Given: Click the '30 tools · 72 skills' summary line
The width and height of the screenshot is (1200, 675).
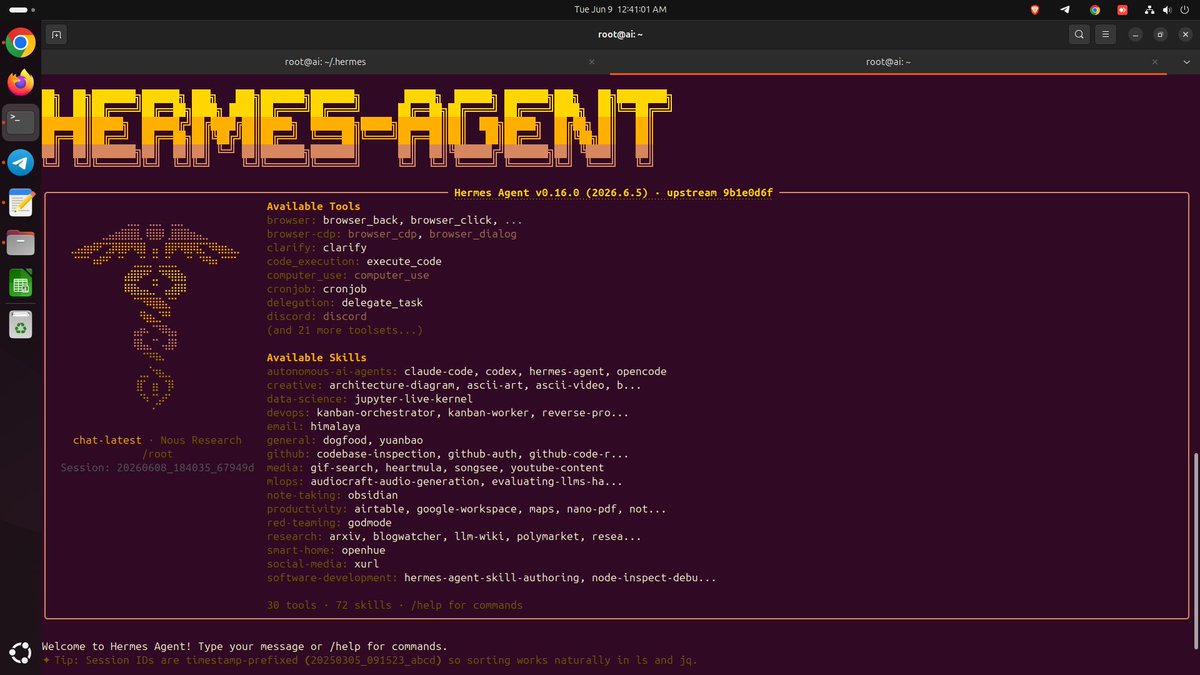Looking at the screenshot, I should coord(332,605).
